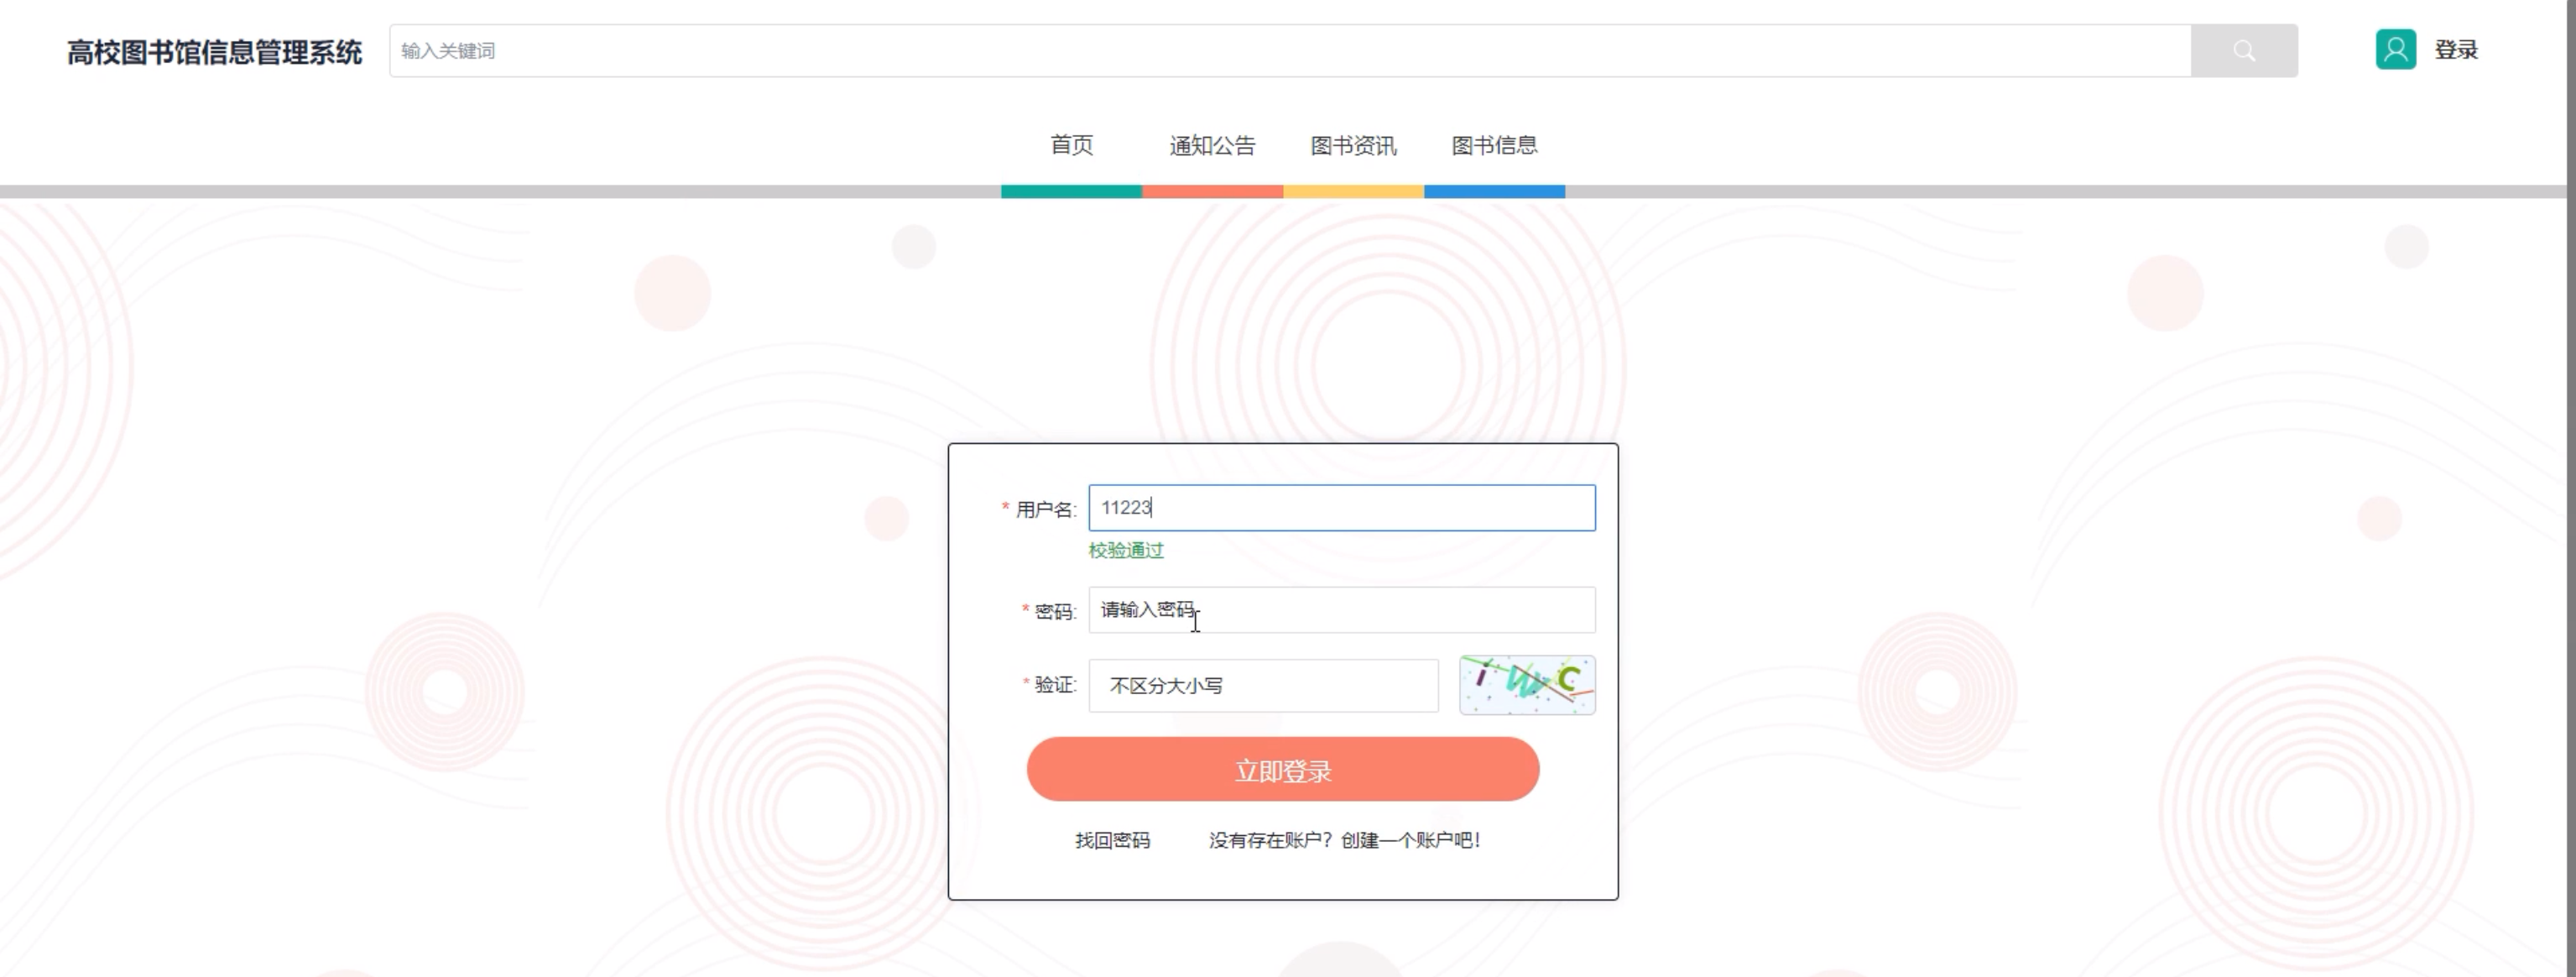Click the 高校图书馆信息管理系统 site title

[x=214, y=52]
